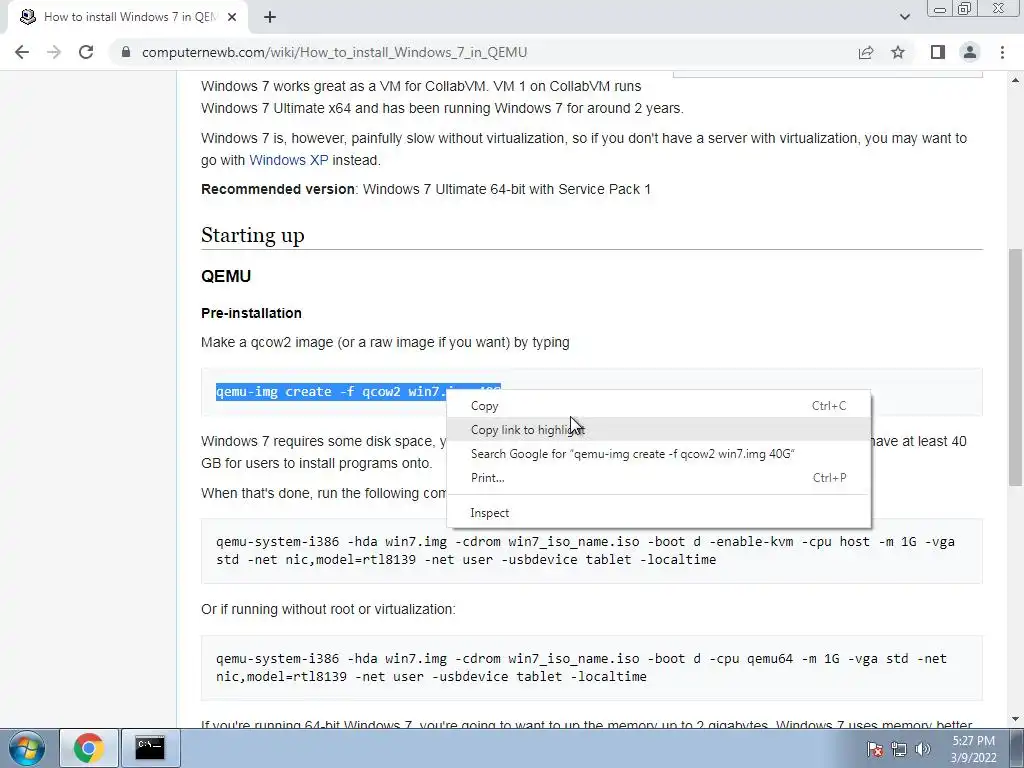Open the volume speaker tray icon
The height and width of the screenshot is (768, 1024).
(923, 749)
